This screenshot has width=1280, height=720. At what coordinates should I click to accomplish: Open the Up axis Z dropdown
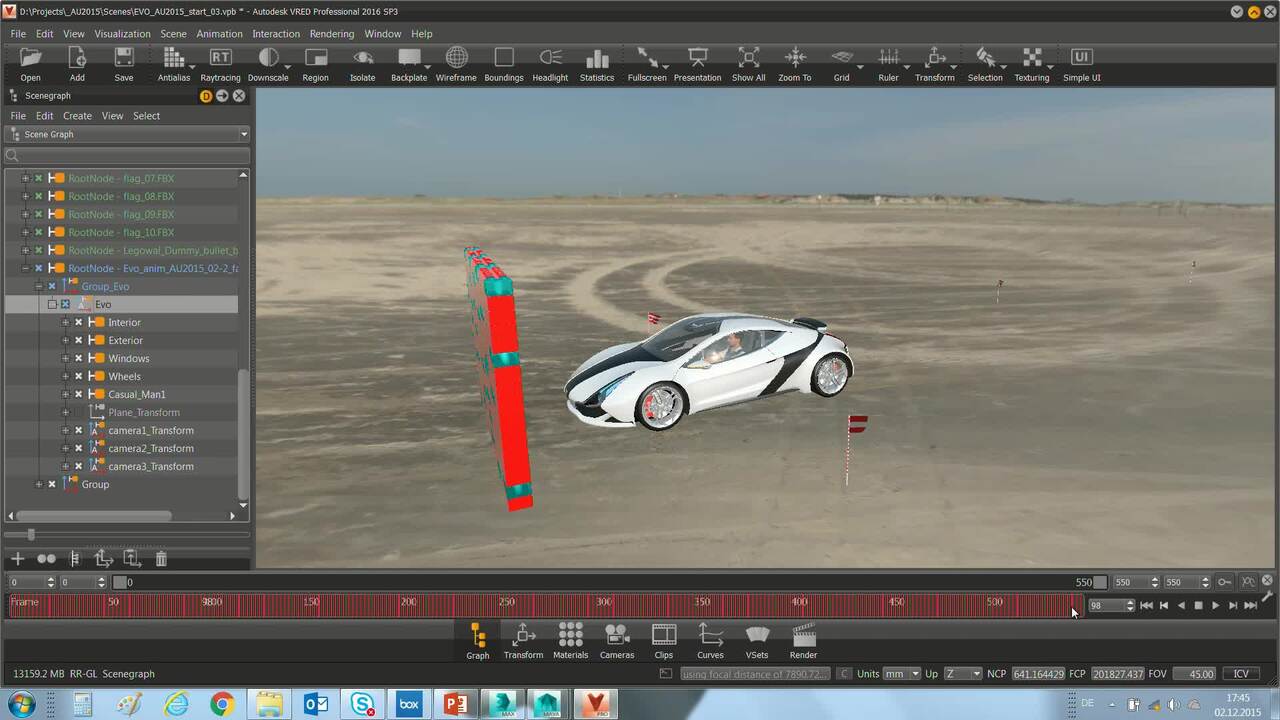tap(962, 674)
